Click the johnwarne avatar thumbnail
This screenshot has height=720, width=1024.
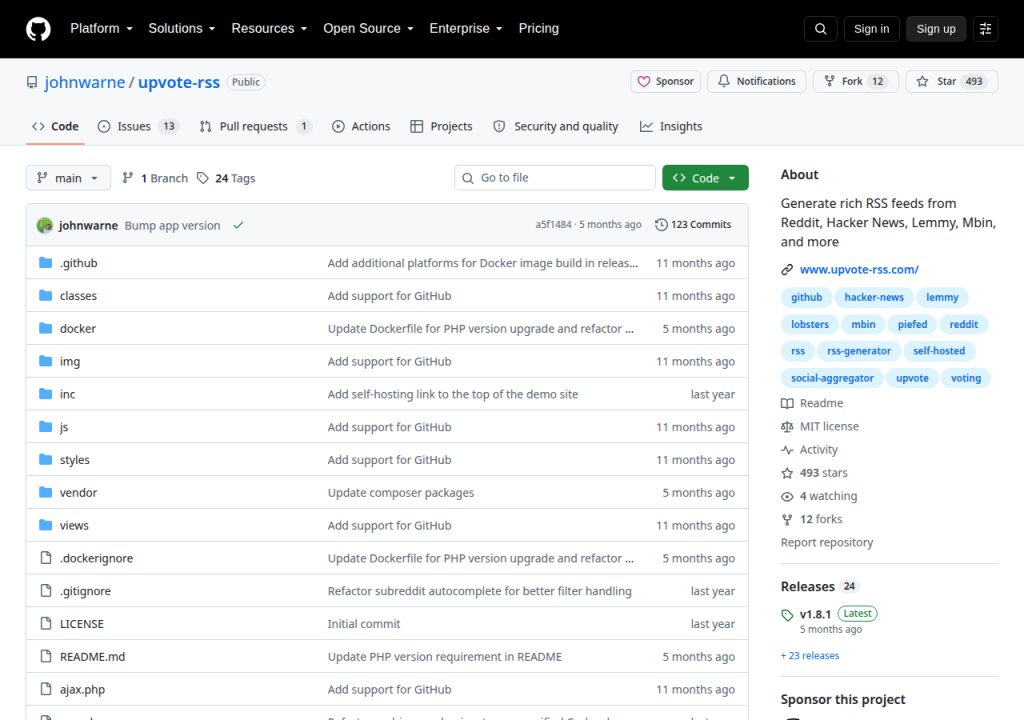coord(44,225)
